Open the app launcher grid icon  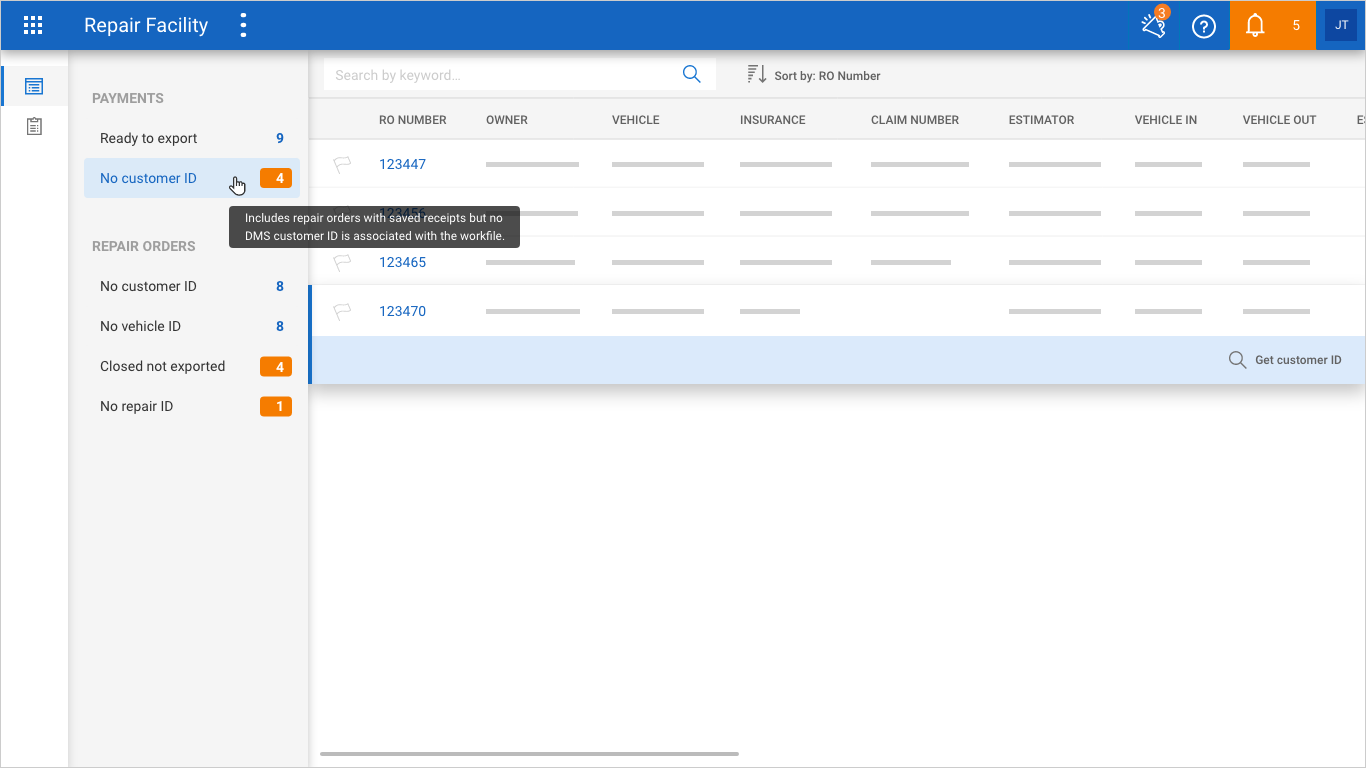tap(33, 26)
